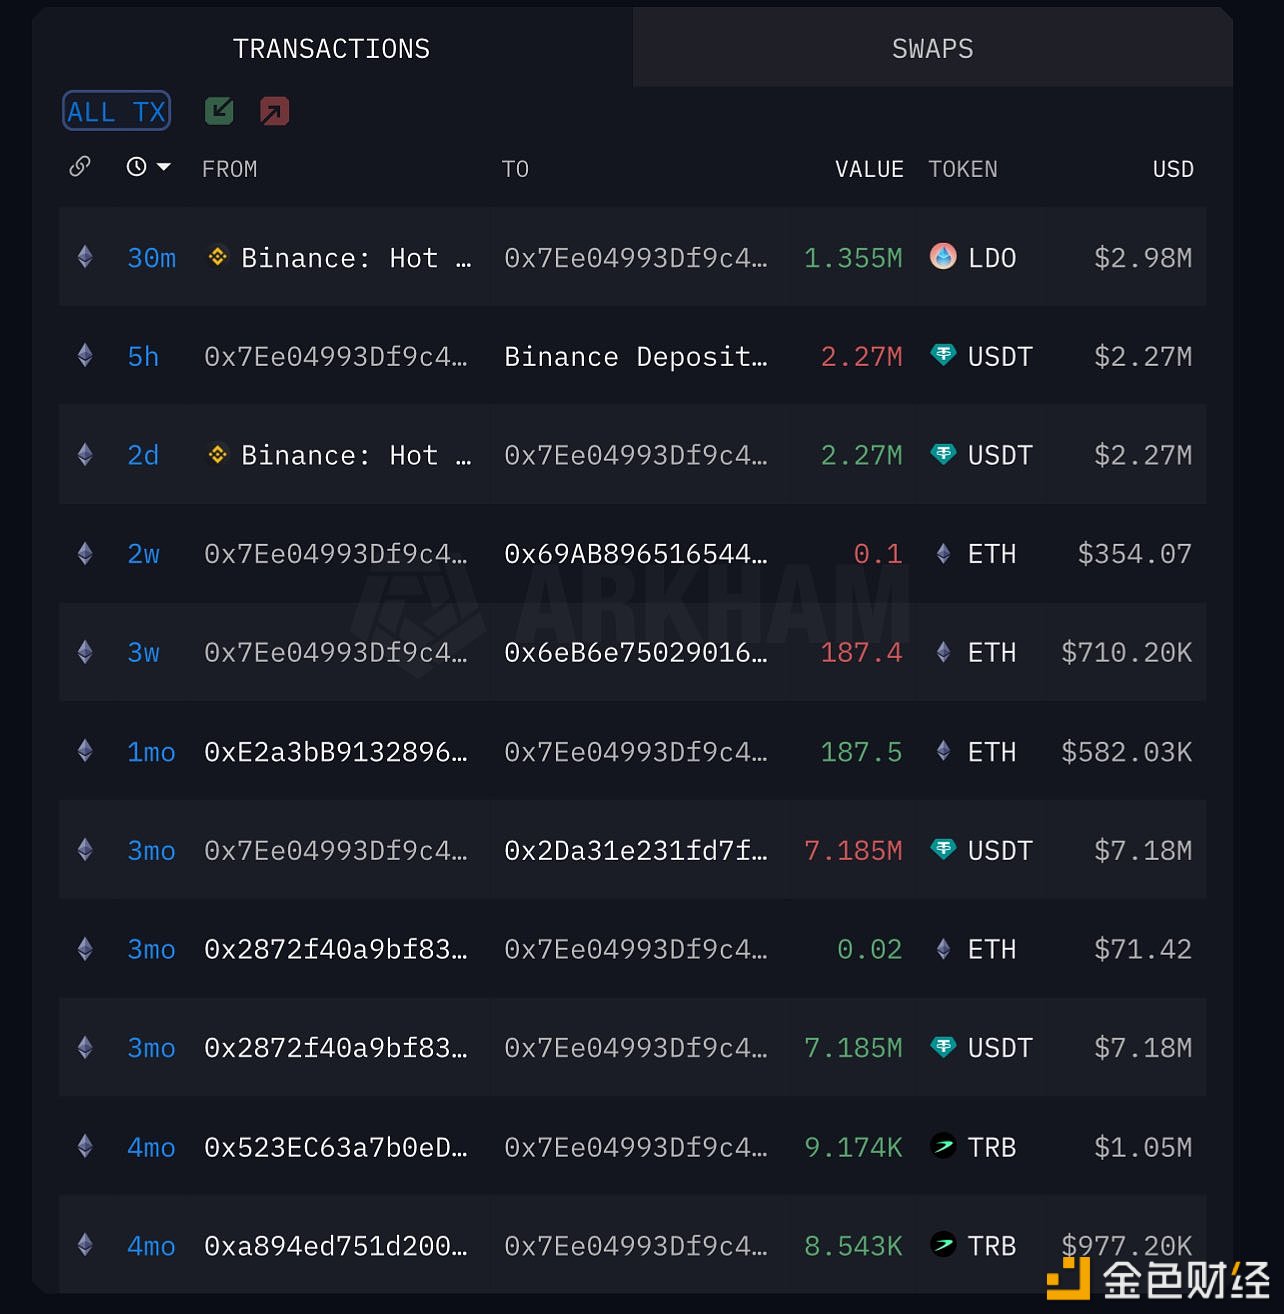Open the 2w transaction link

pyautogui.click(x=143, y=554)
